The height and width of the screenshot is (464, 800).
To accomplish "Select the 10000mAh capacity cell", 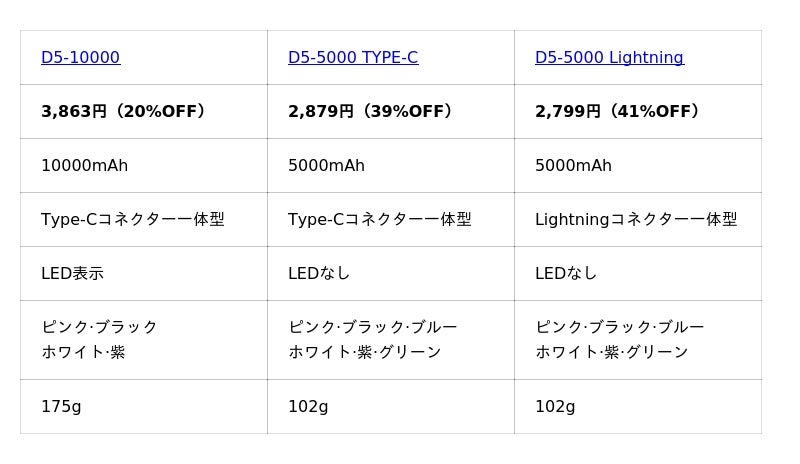I will point(84,166).
